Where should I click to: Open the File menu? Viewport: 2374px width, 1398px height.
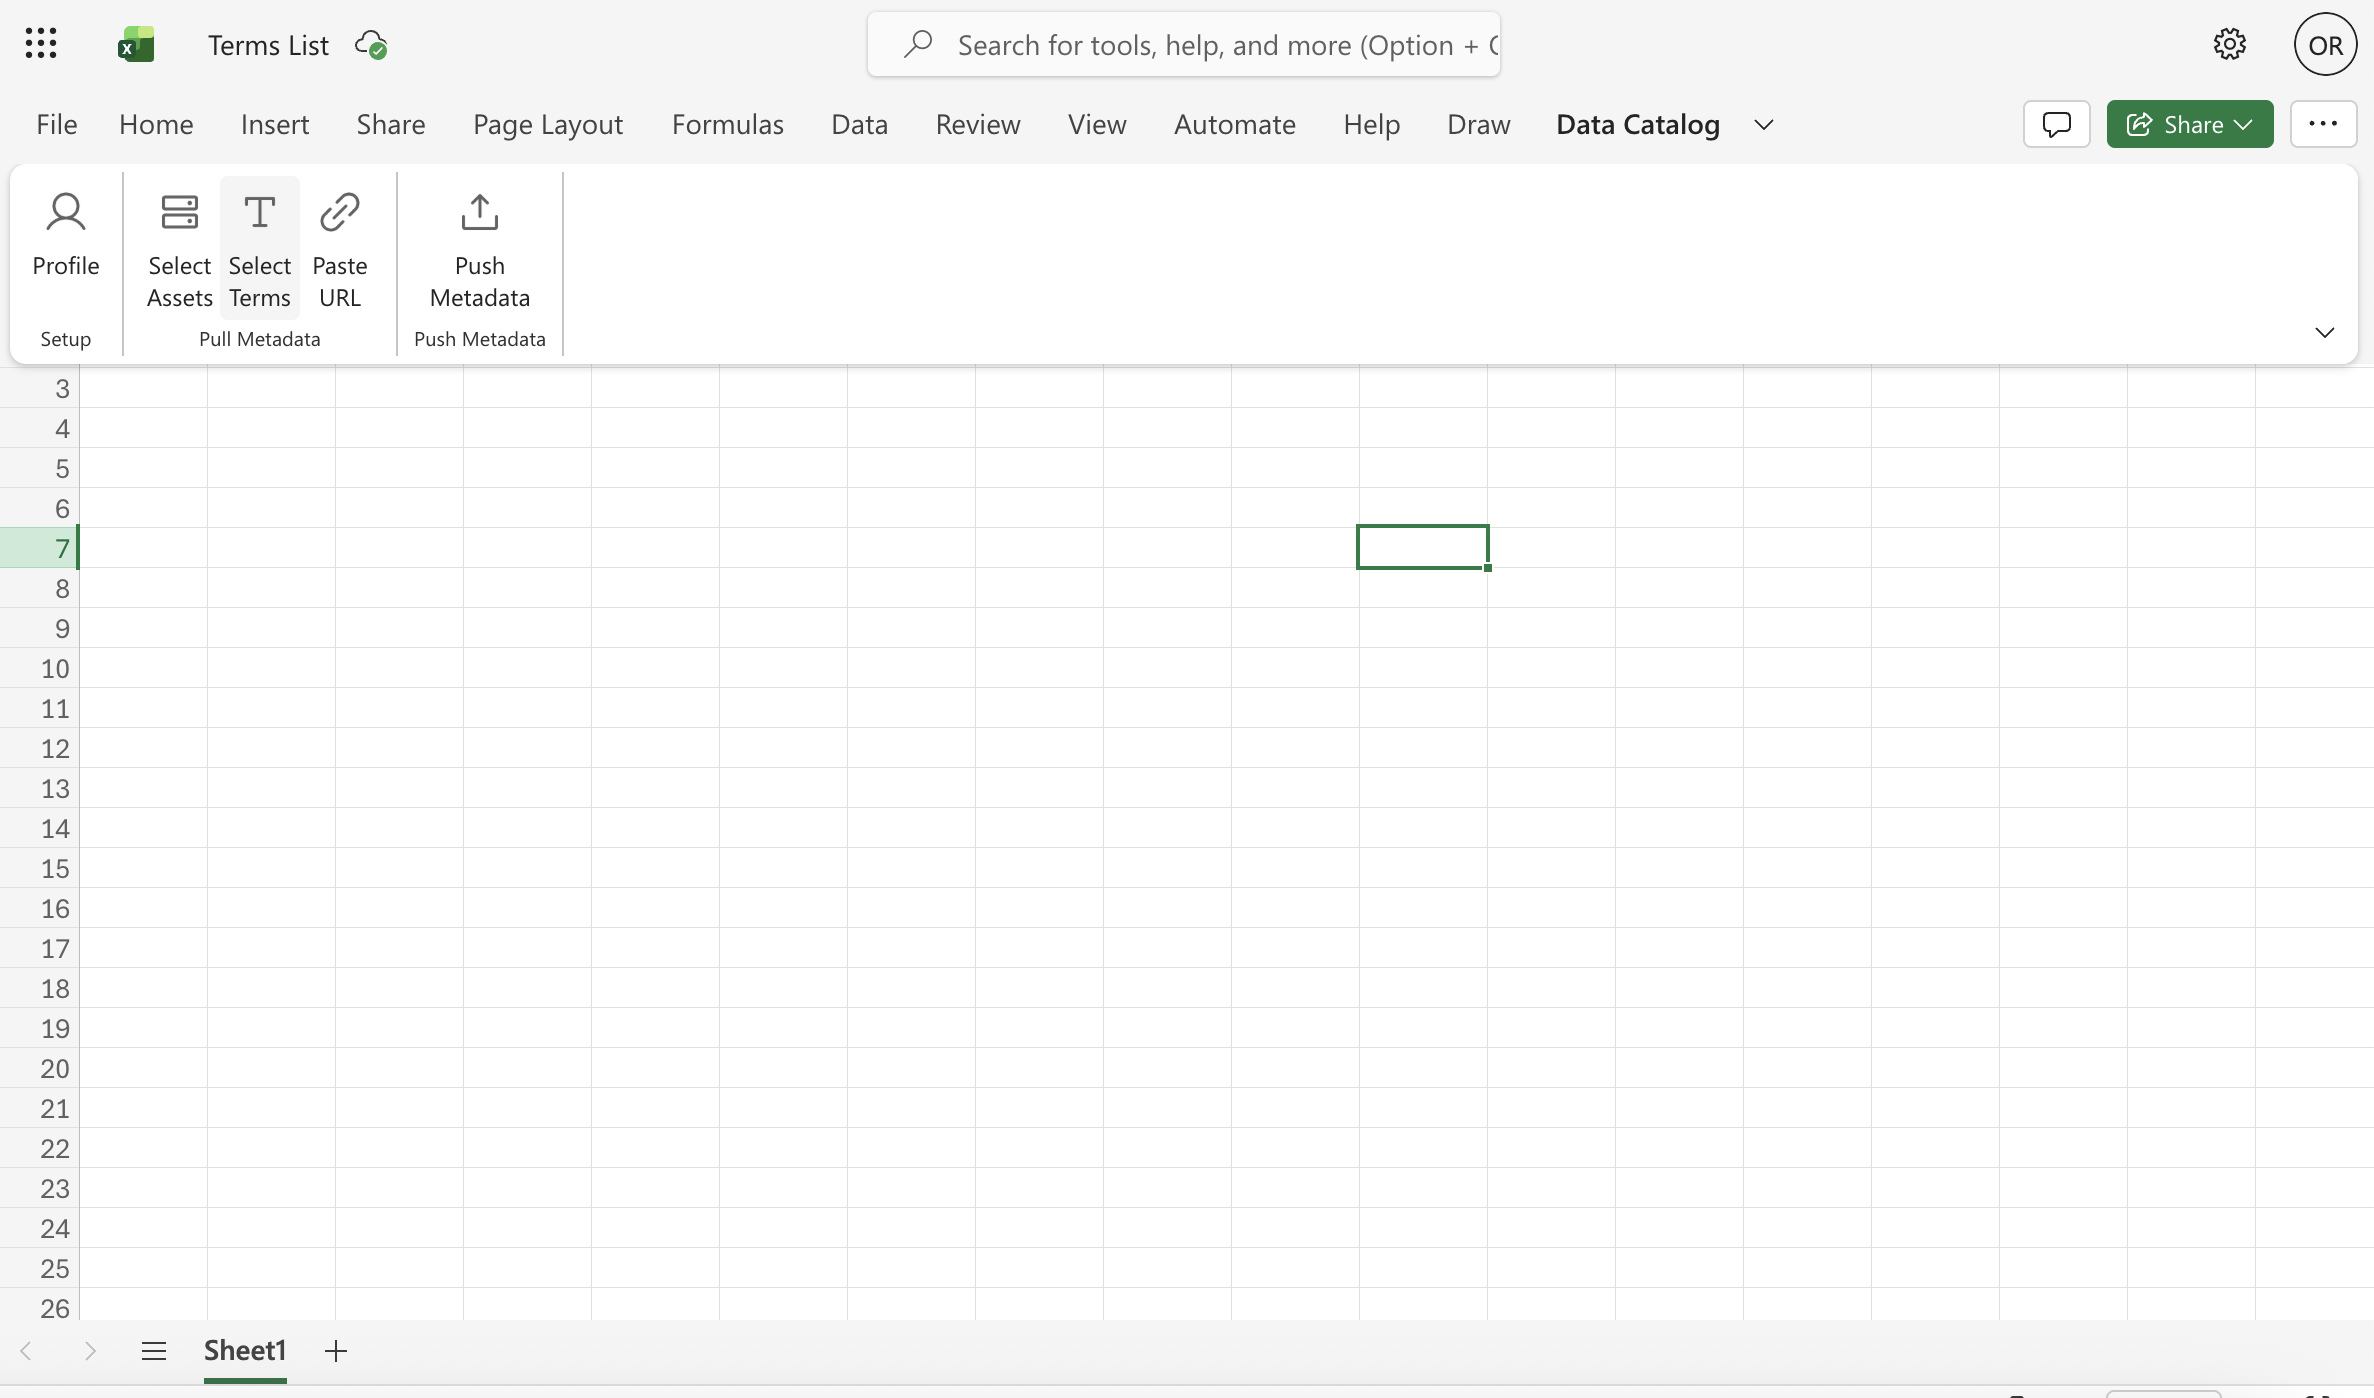57,124
